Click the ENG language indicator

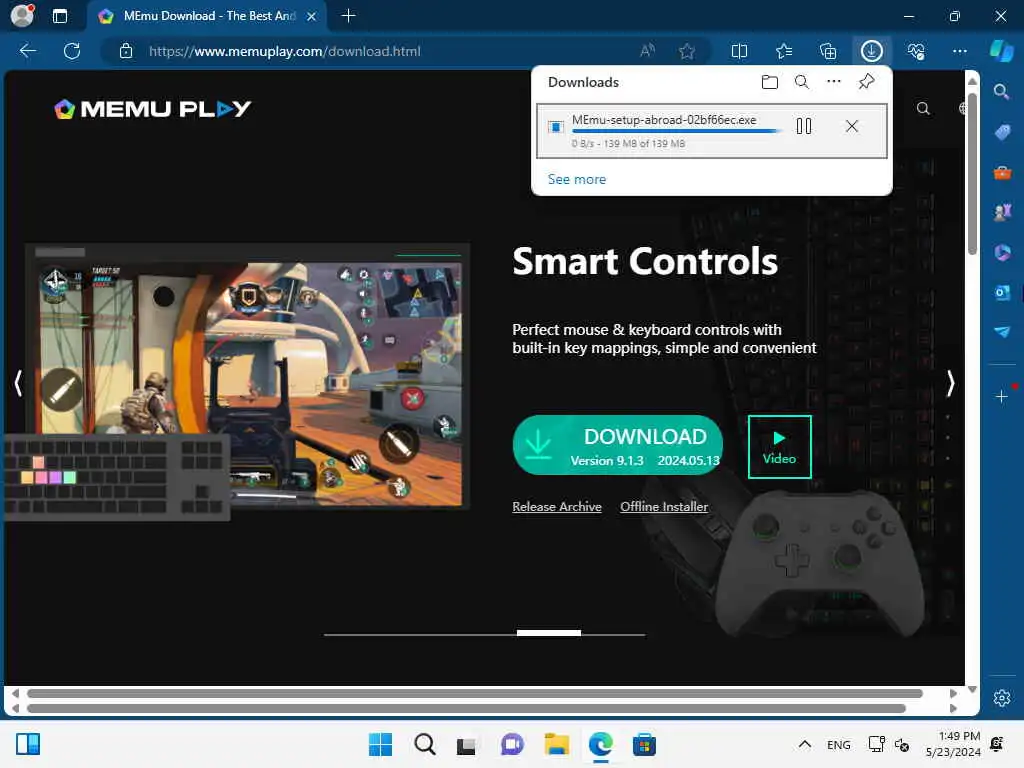839,744
